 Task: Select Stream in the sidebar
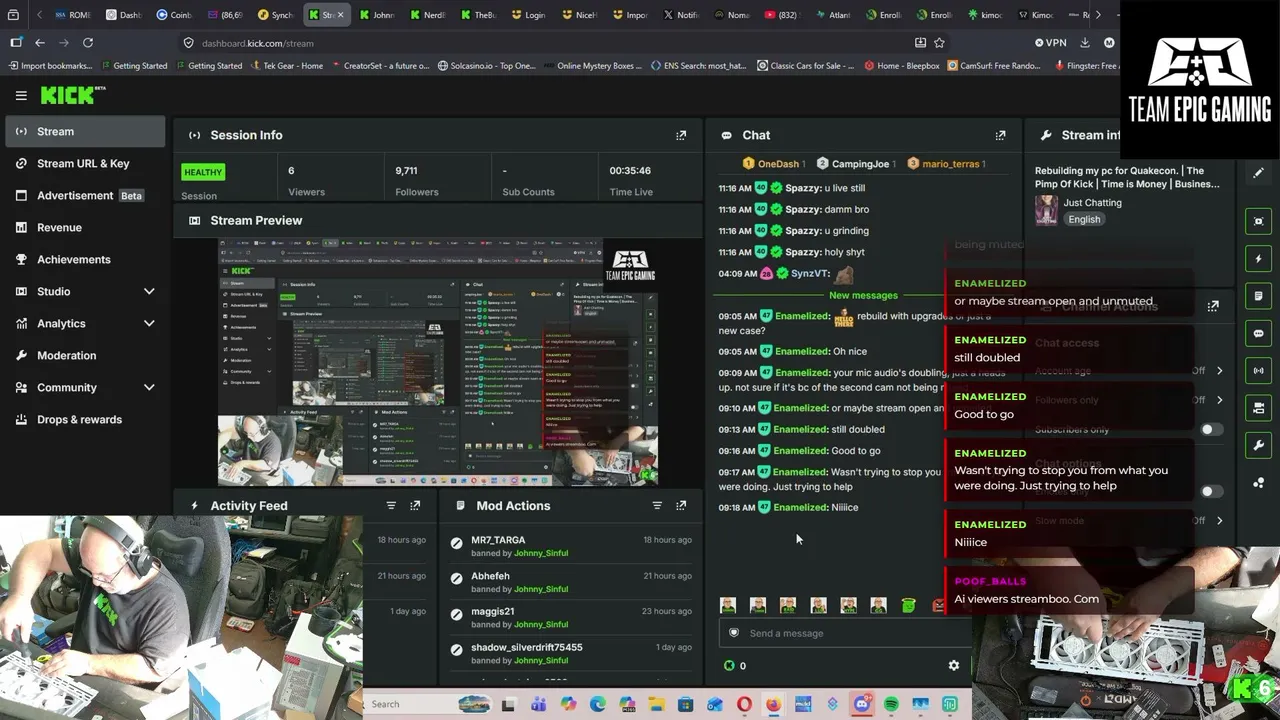[x=85, y=131]
